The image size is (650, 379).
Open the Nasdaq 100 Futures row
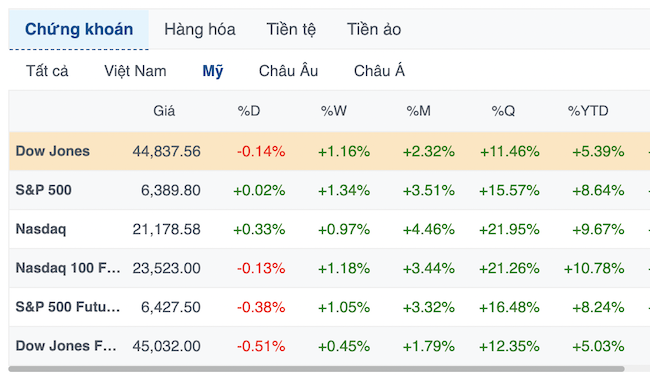click(x=329, y=268)
